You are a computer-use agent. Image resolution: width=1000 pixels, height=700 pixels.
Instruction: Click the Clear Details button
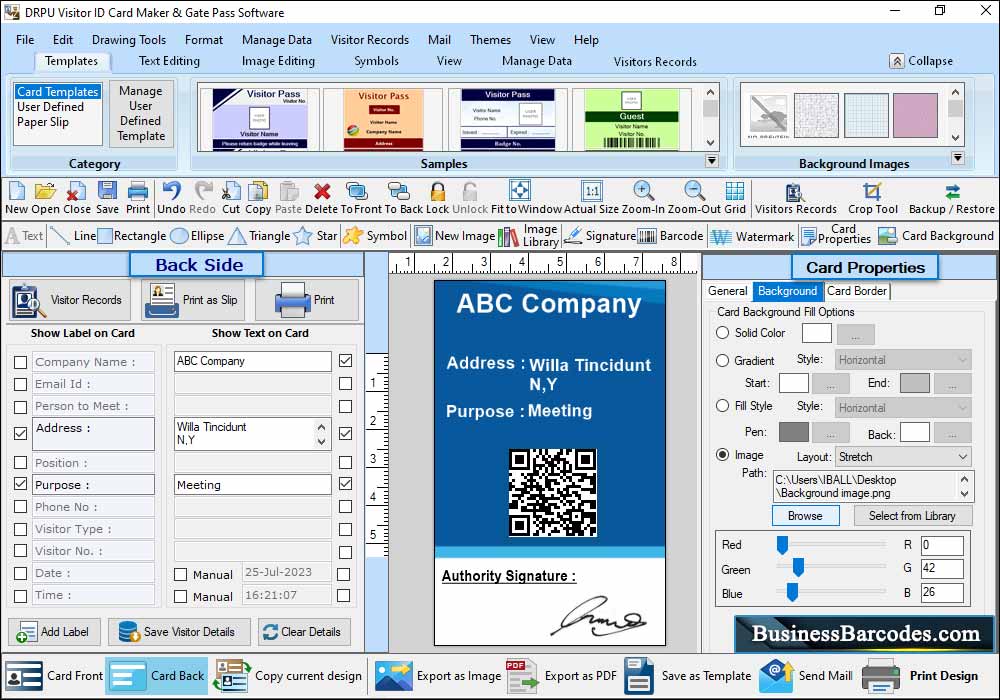[x=304, y=632]
